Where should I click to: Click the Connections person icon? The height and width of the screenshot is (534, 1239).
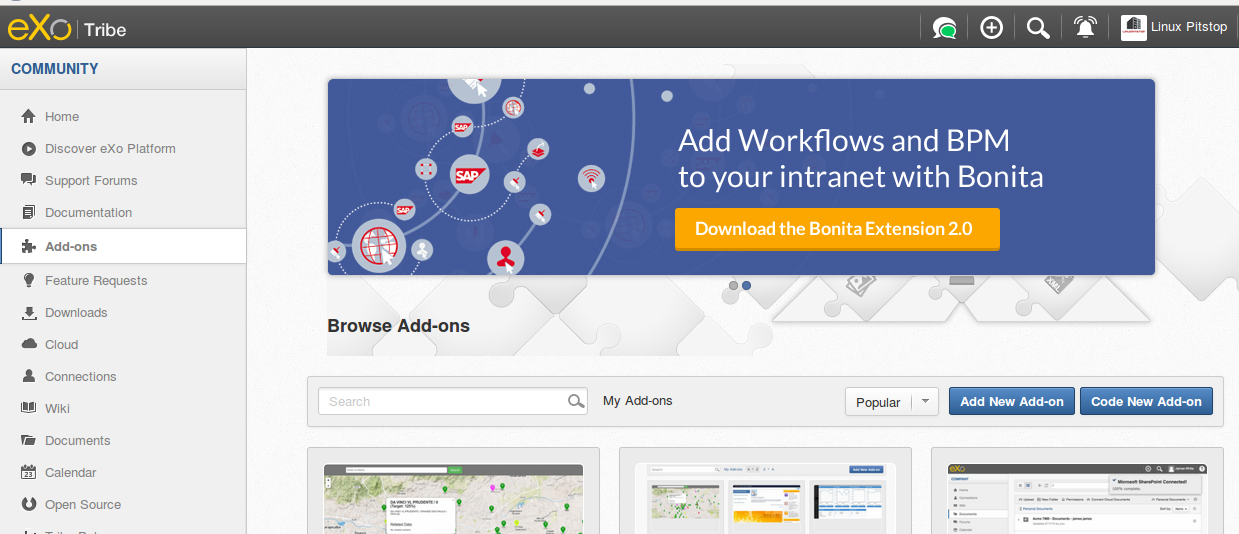coord(28,376)
